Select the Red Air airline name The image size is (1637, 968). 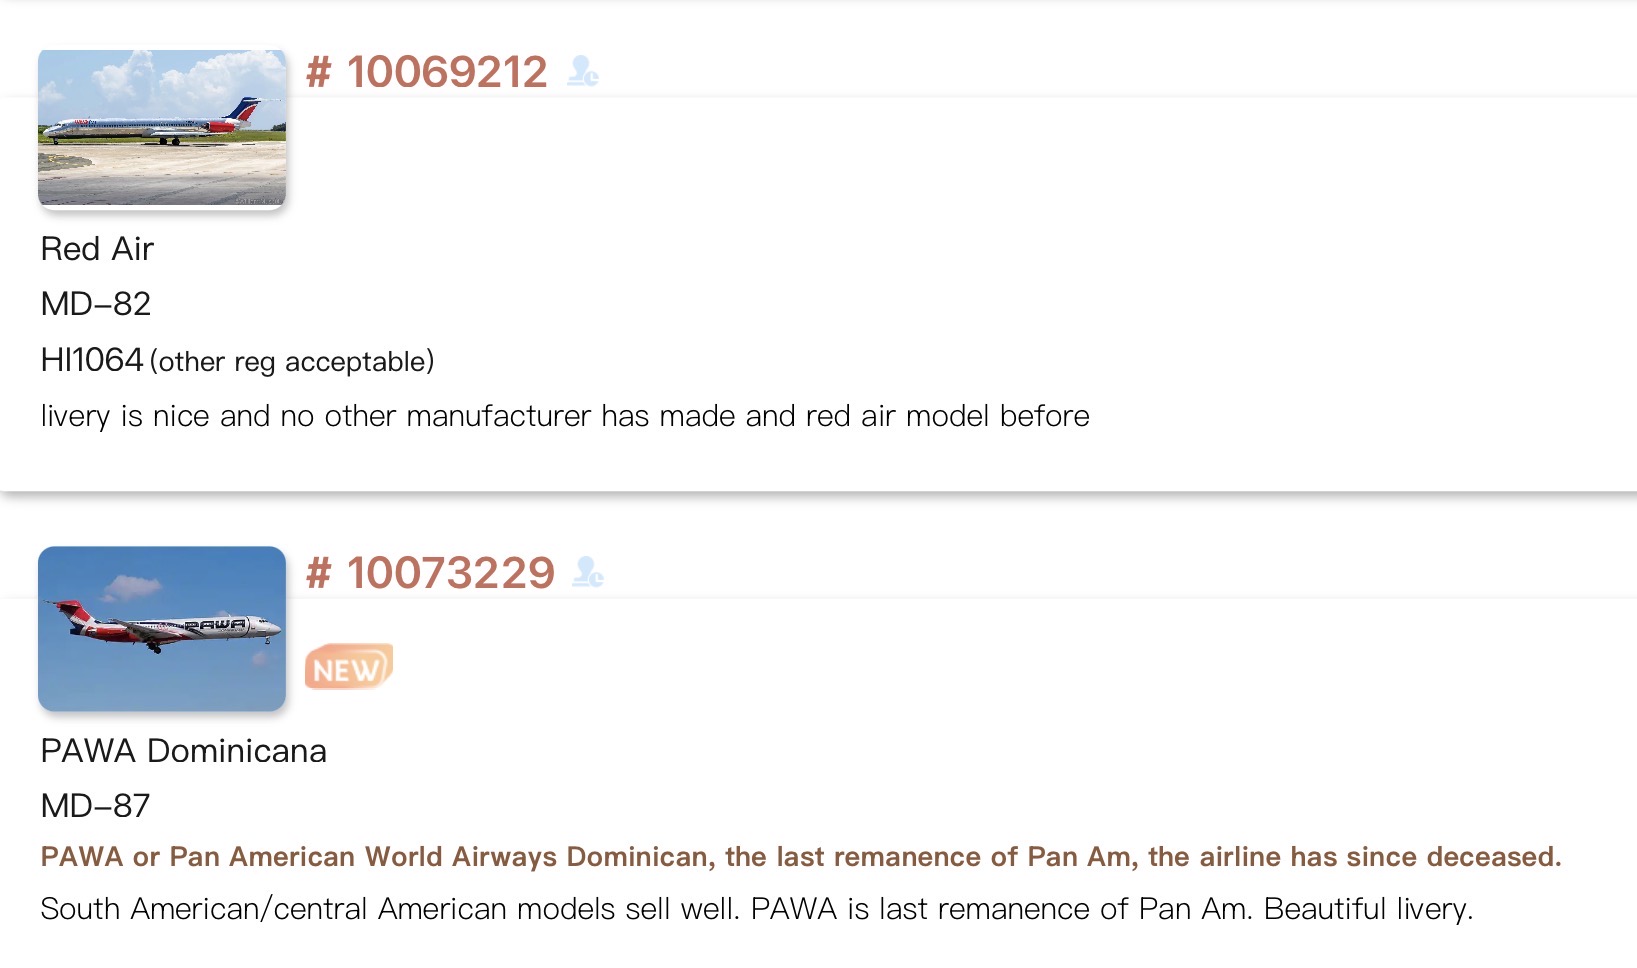(97, 249)
